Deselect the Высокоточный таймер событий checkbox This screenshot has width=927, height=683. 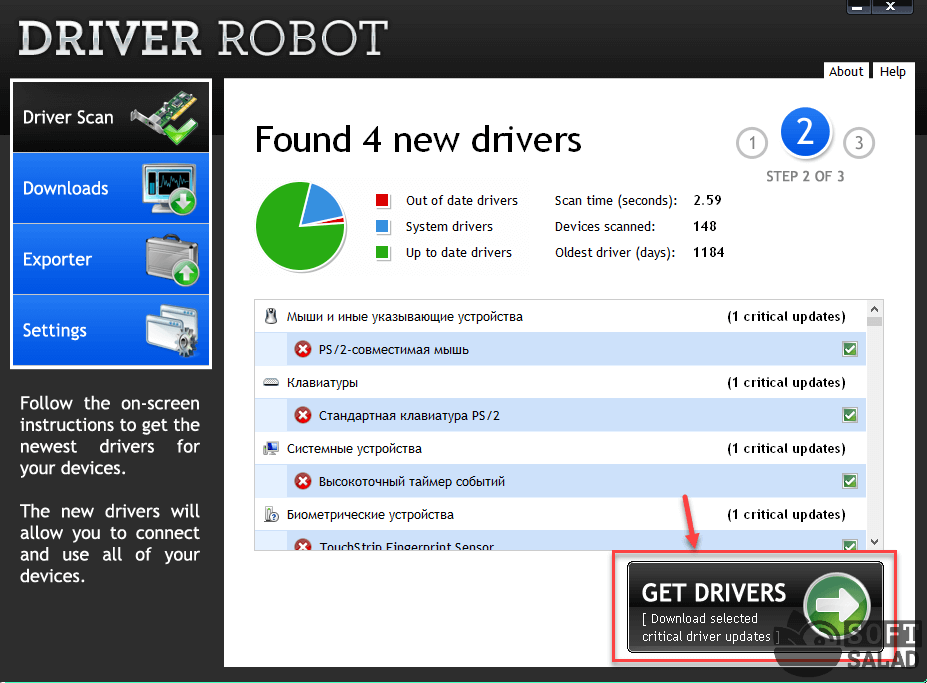849,481
